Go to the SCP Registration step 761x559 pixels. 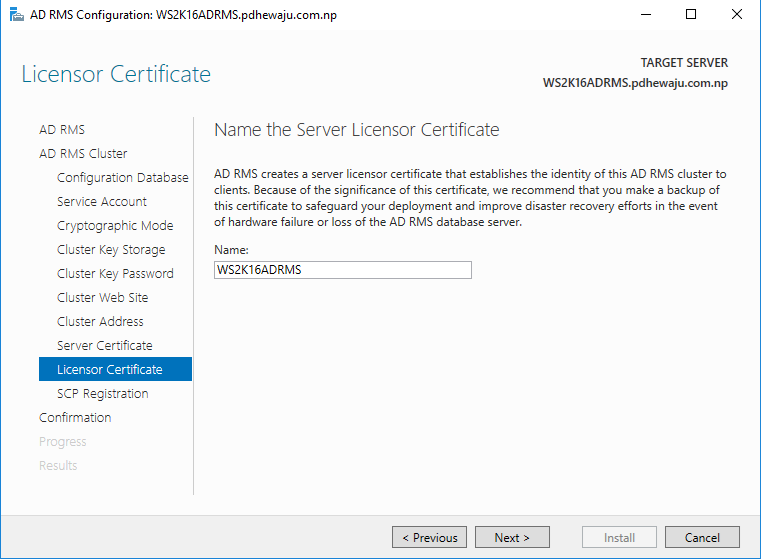tap(102, 394)
